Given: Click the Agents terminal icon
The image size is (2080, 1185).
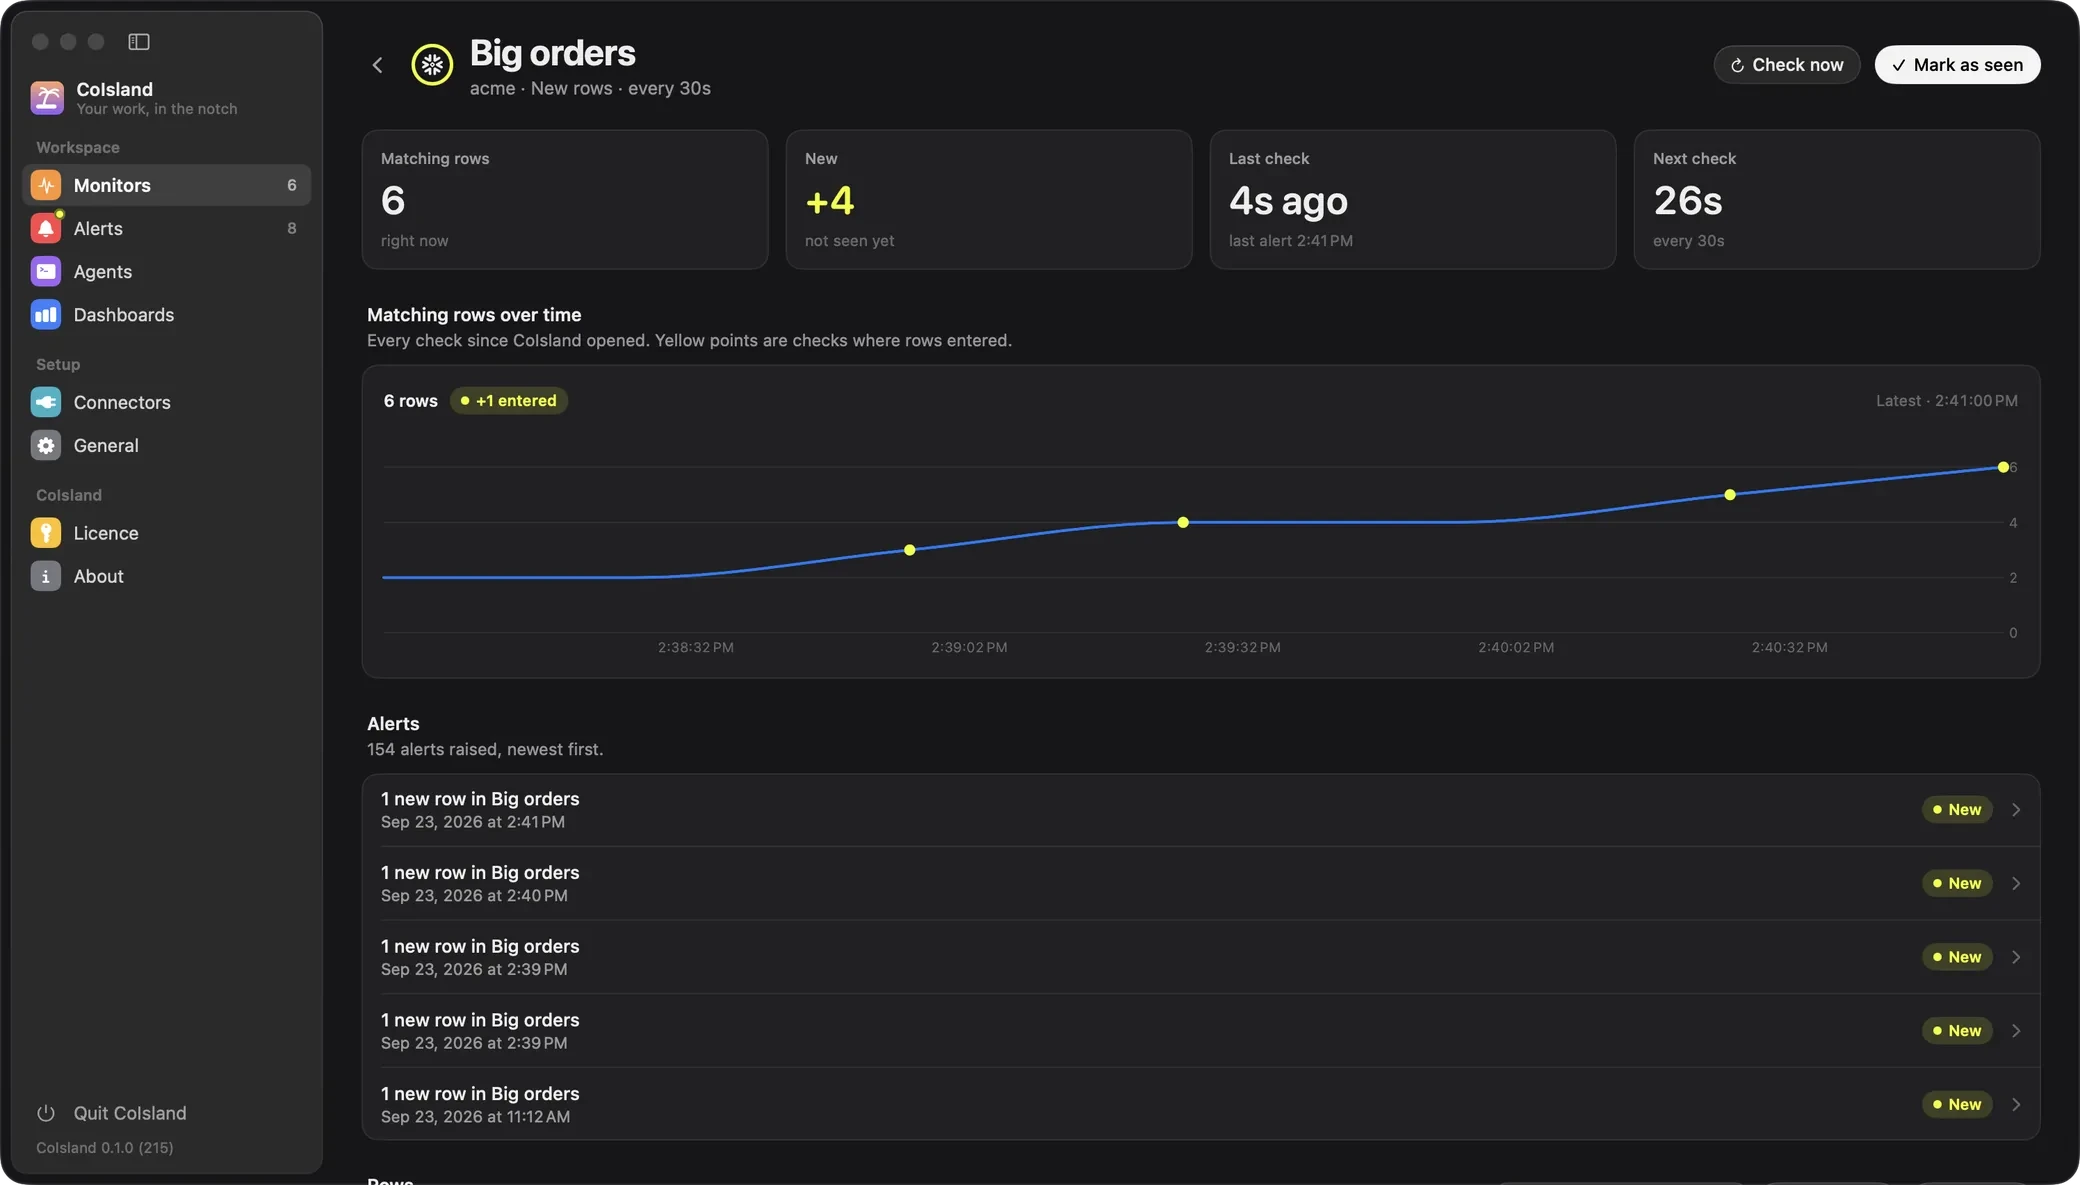Looking at the screenshot, I should [46, 271].
